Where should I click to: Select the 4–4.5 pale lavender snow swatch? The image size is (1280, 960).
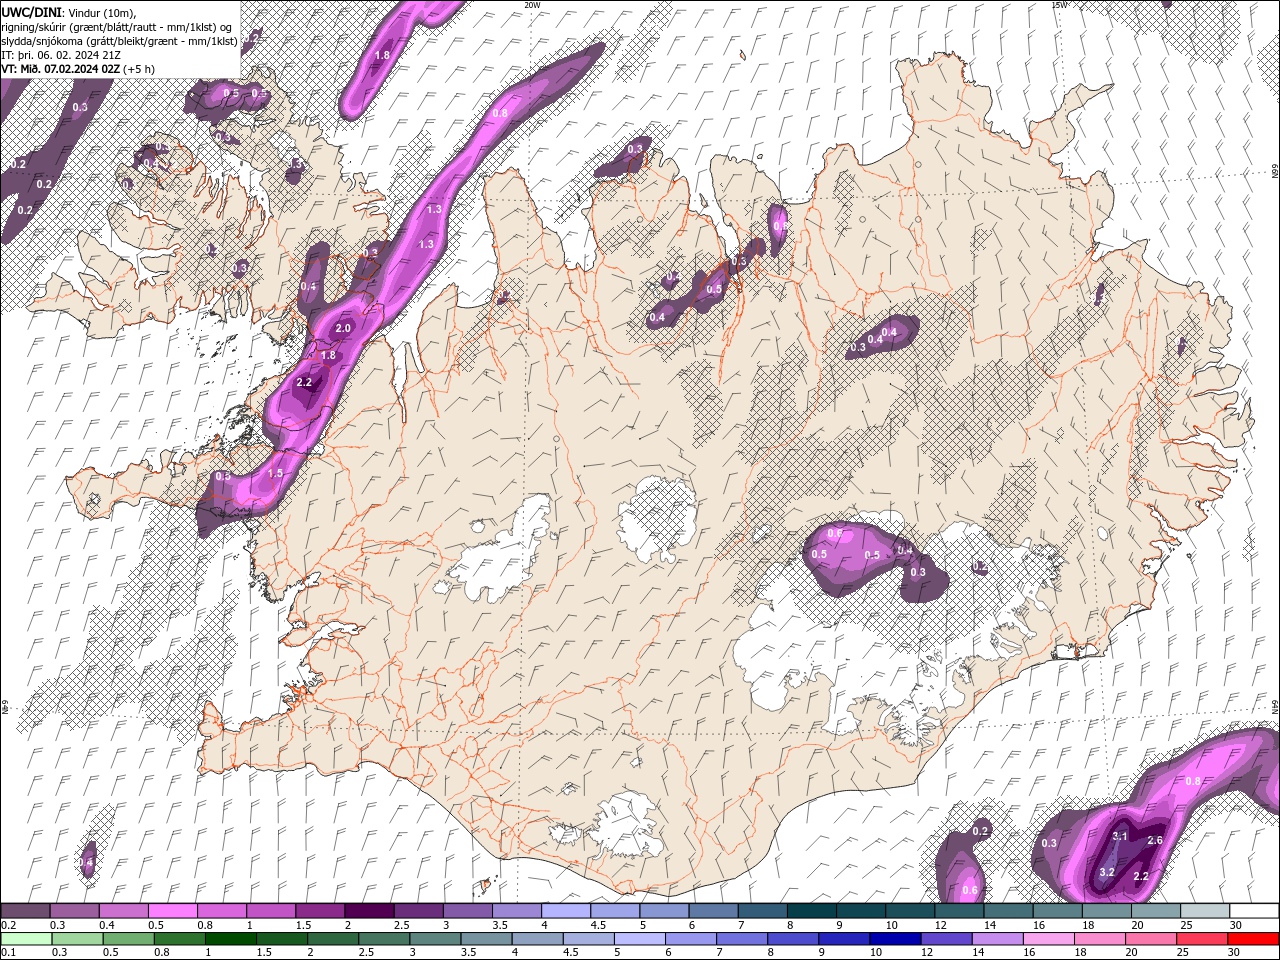tap(567, 911)
